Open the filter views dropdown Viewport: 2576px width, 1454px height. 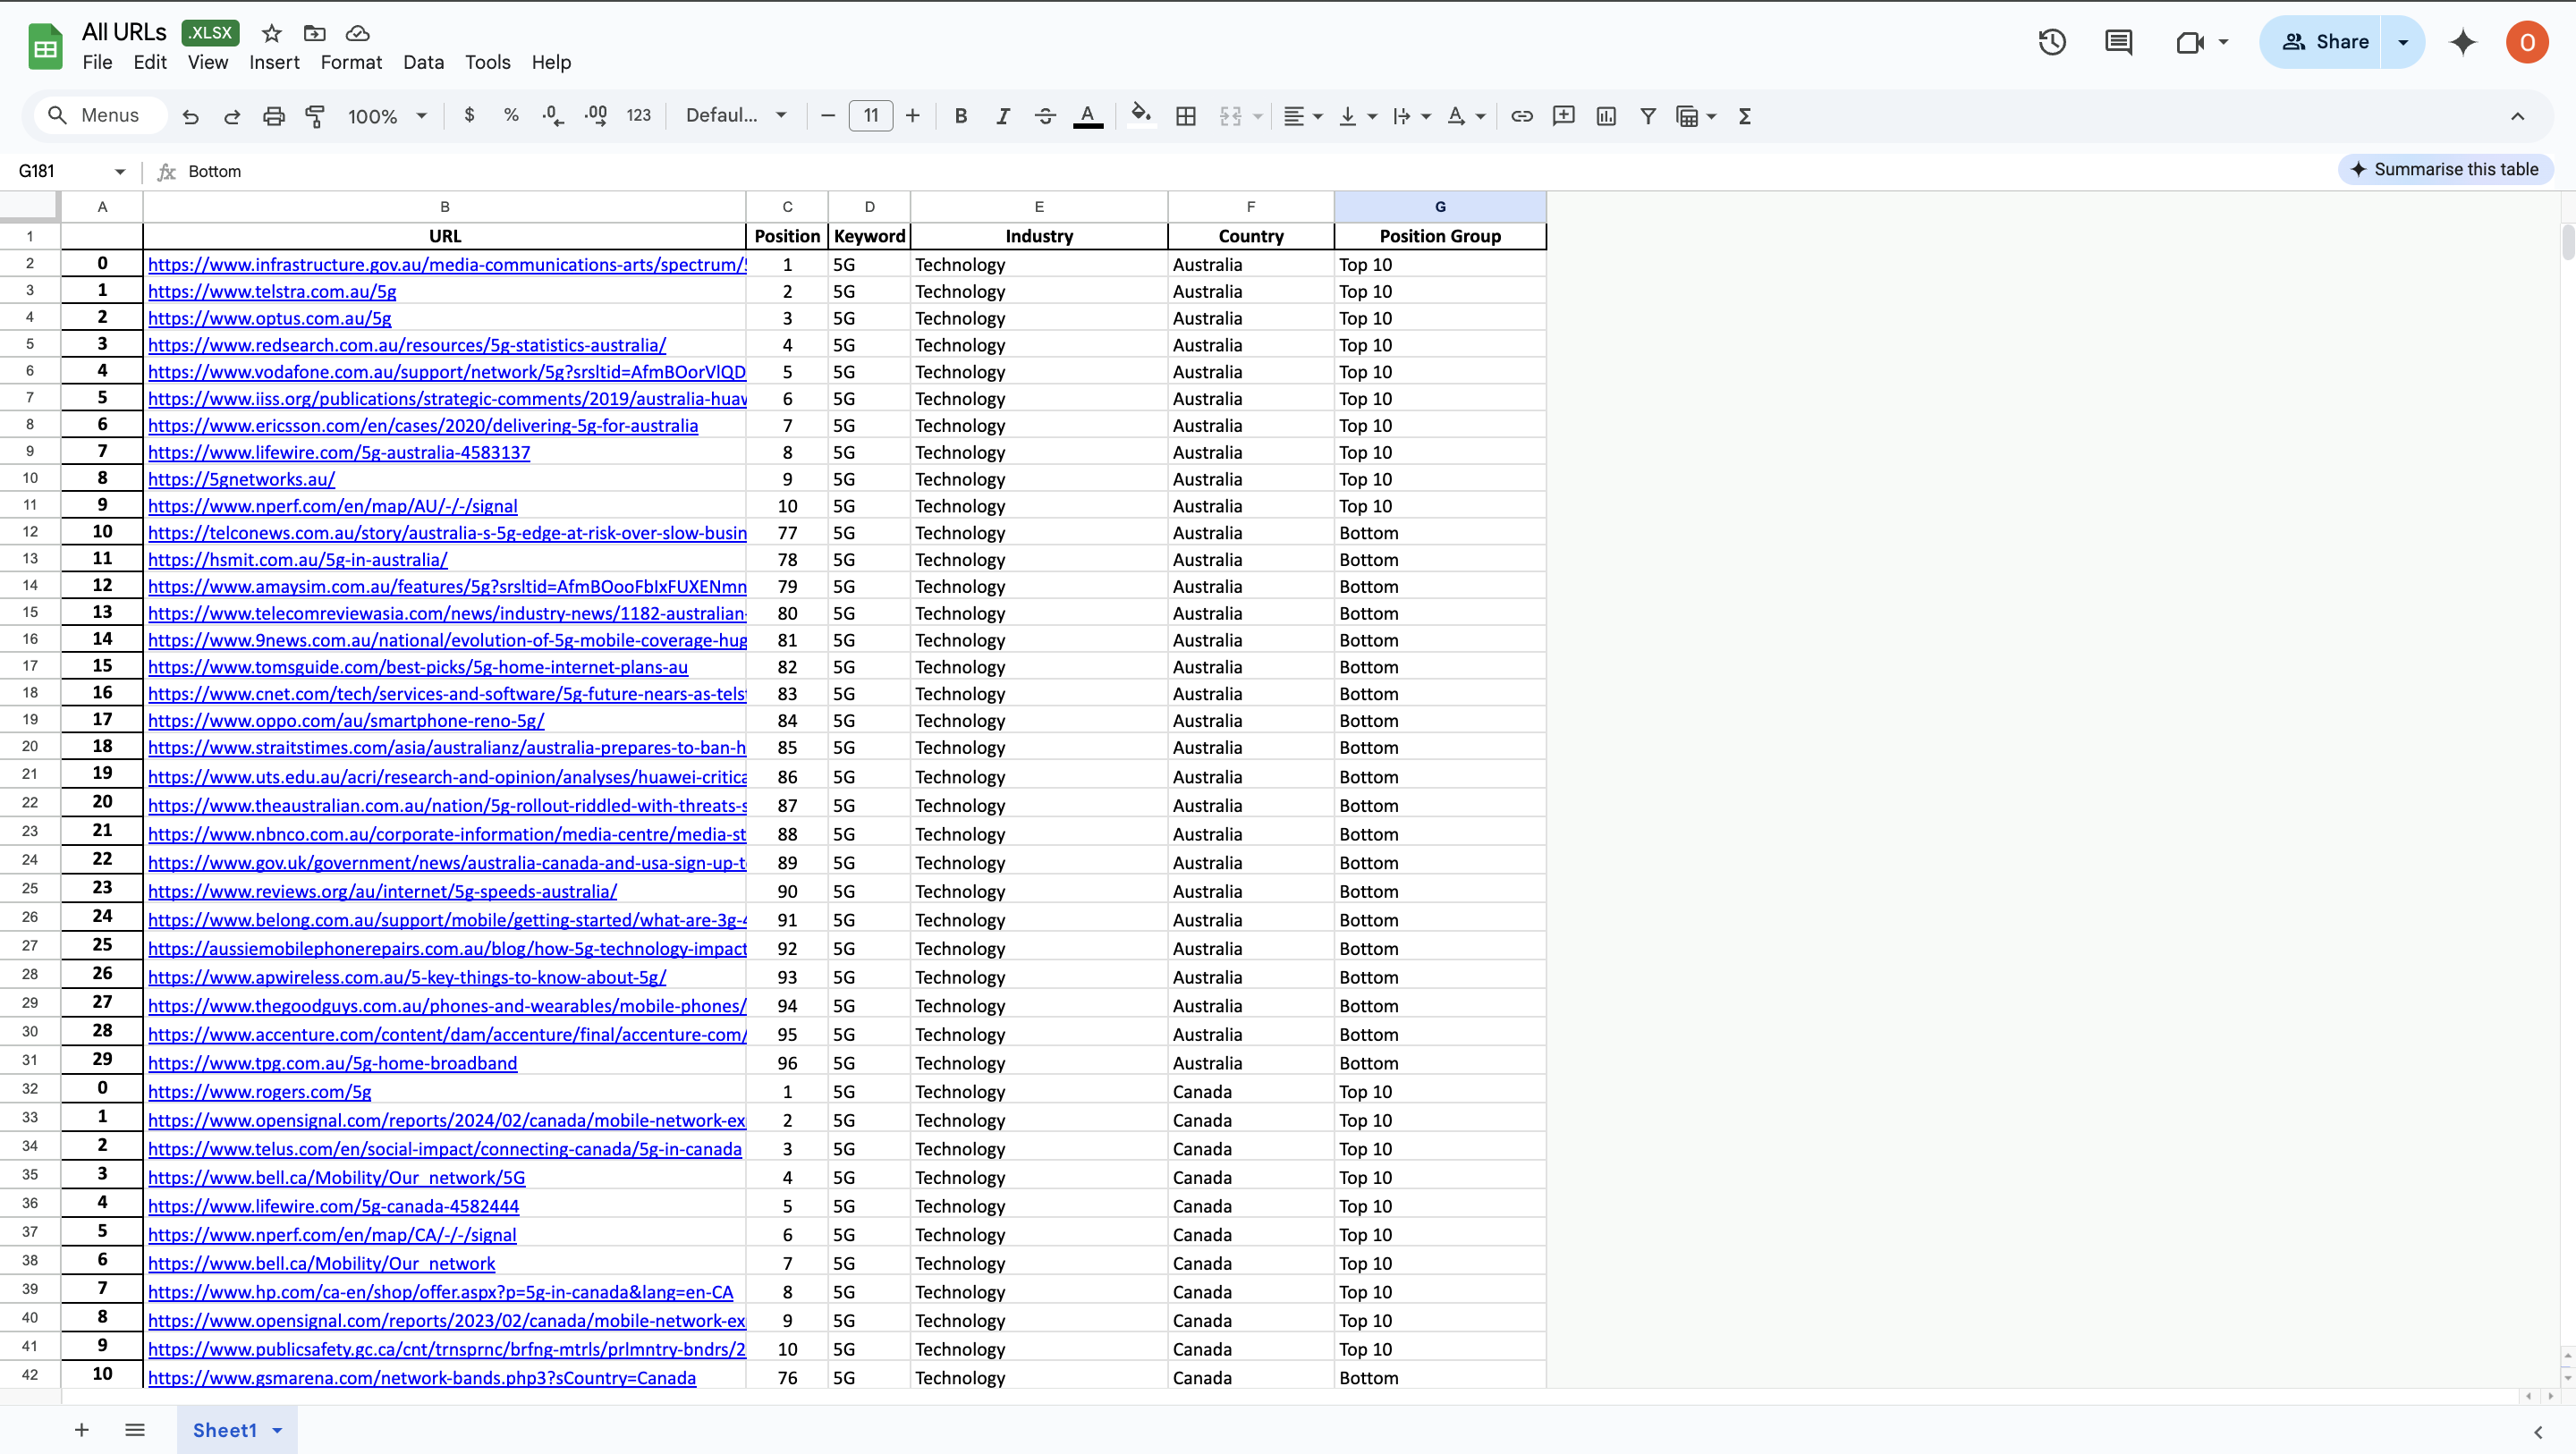(x=1711, y=117)
